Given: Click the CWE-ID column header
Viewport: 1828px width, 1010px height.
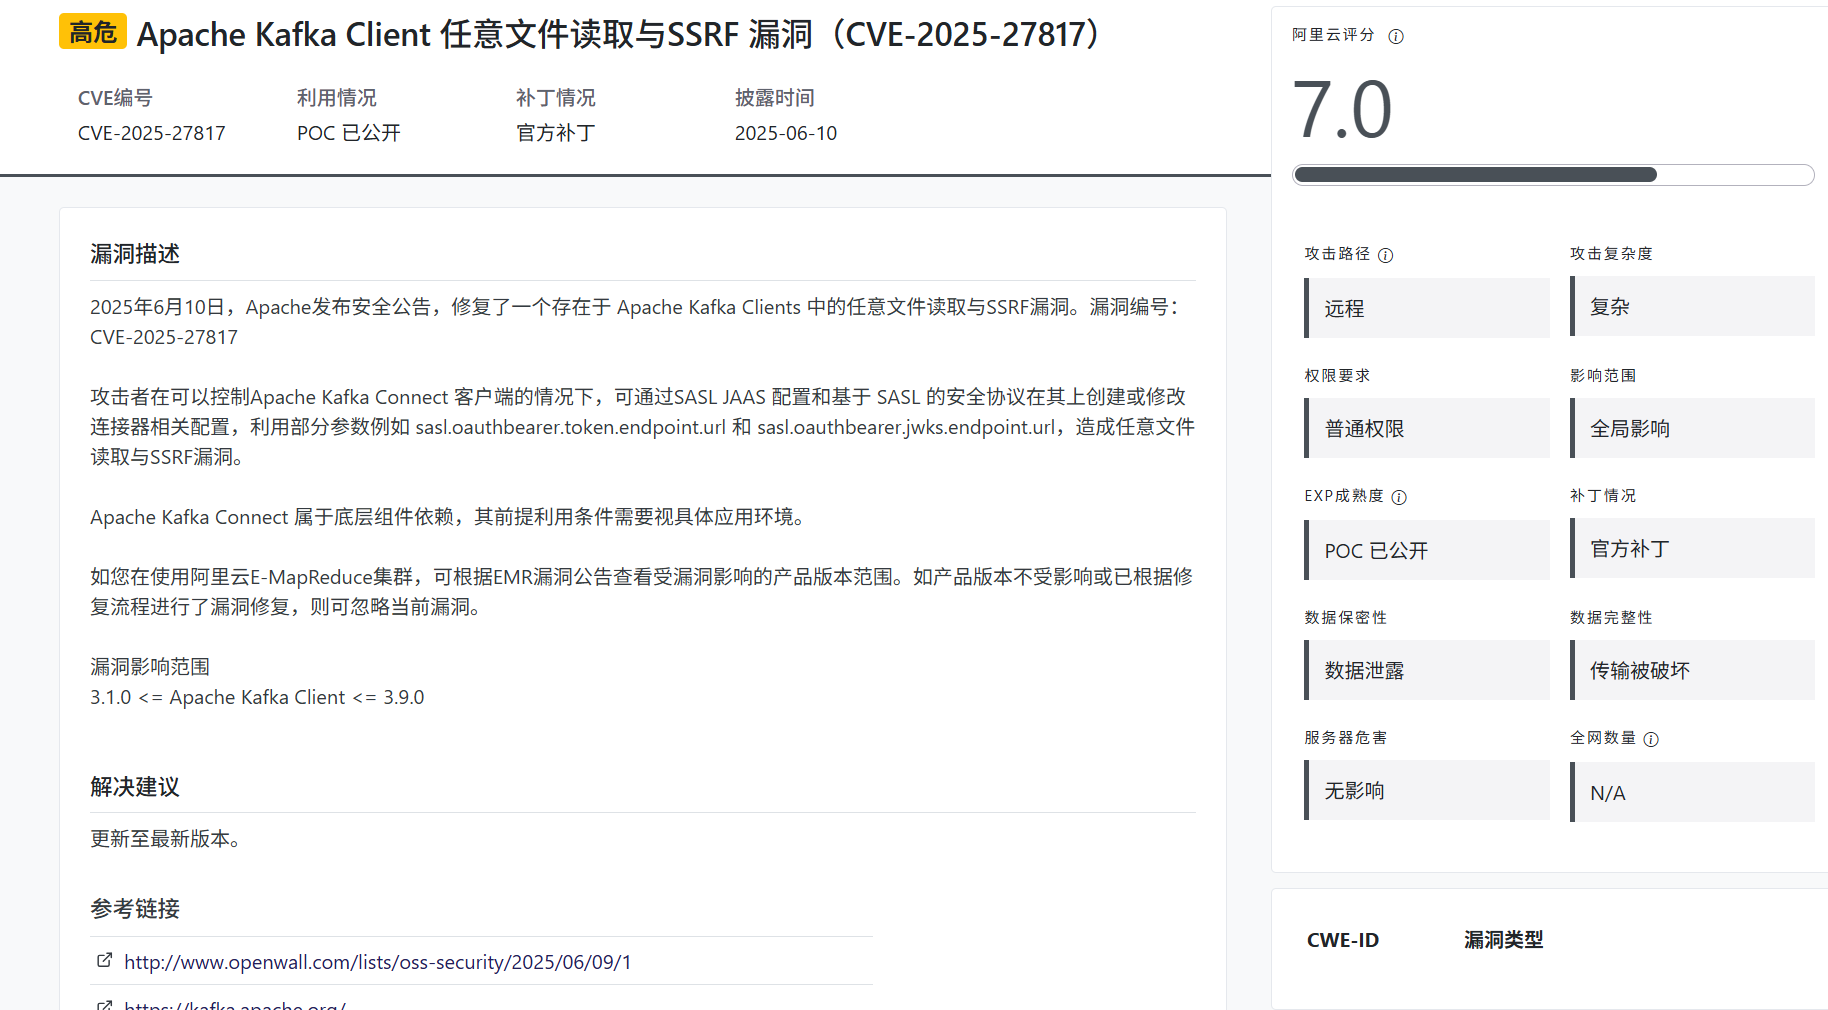Looking at the screenshot, I should click(1343, 940).
